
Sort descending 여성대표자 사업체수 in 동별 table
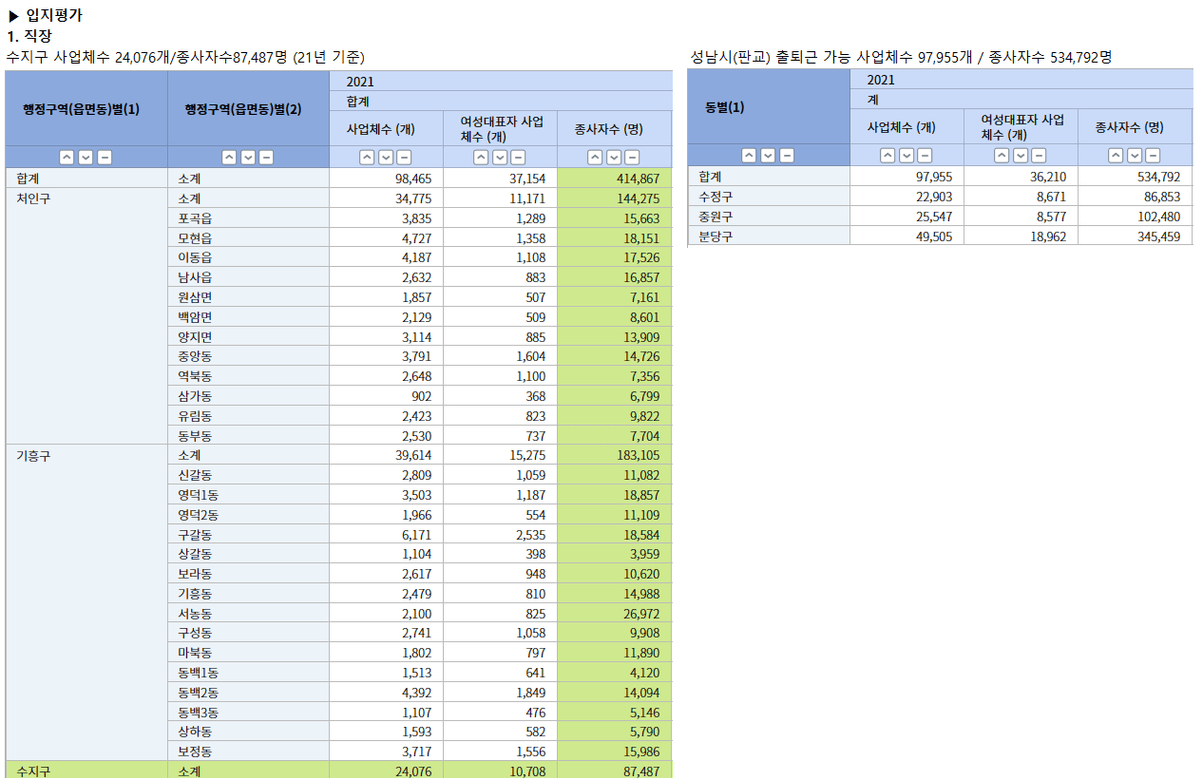click(1020, 155)
